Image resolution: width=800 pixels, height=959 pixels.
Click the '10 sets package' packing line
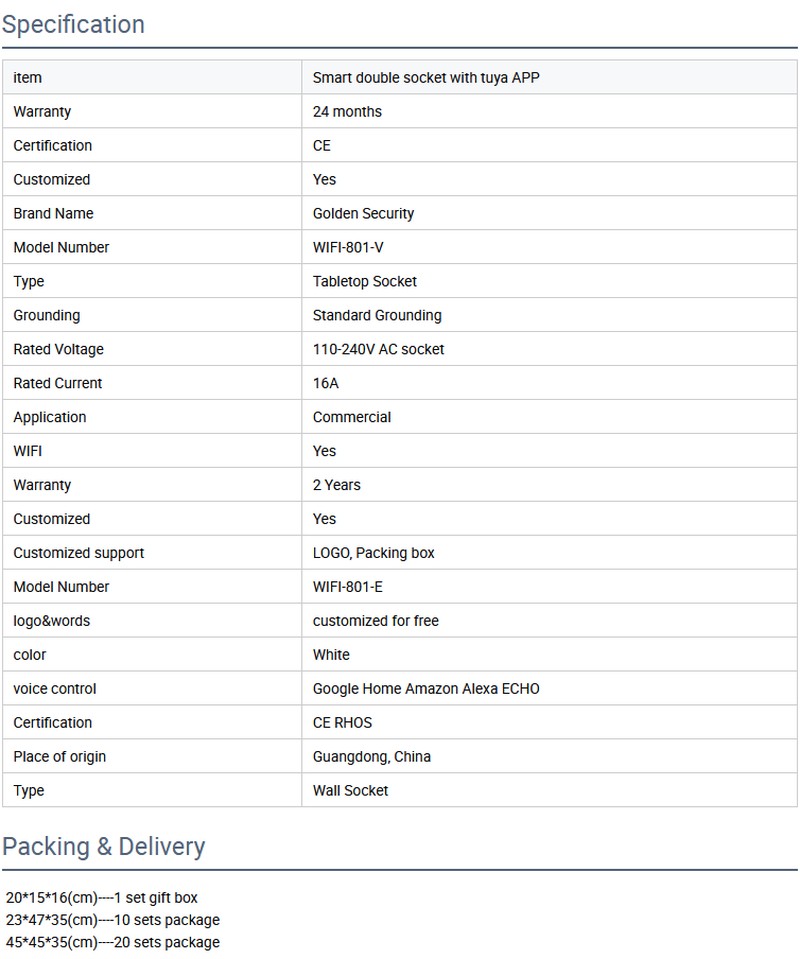point(112,920)
